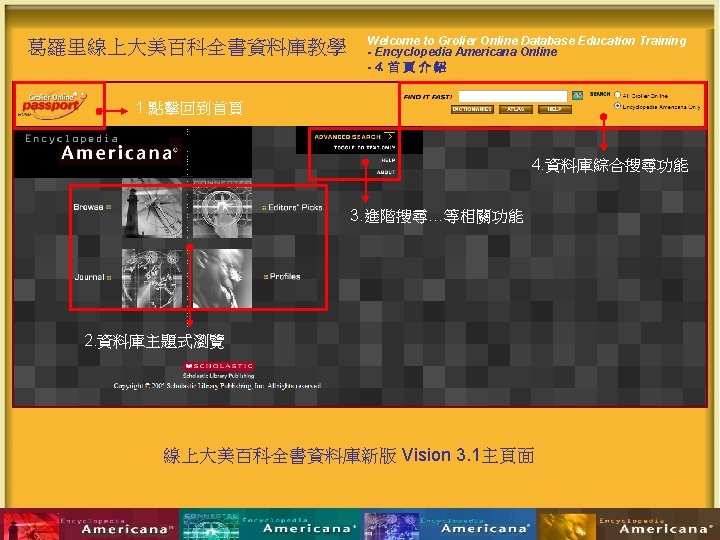Click the Profiles musician thumbnail
Screen dimensions: 720x540
tap(222, 278)
